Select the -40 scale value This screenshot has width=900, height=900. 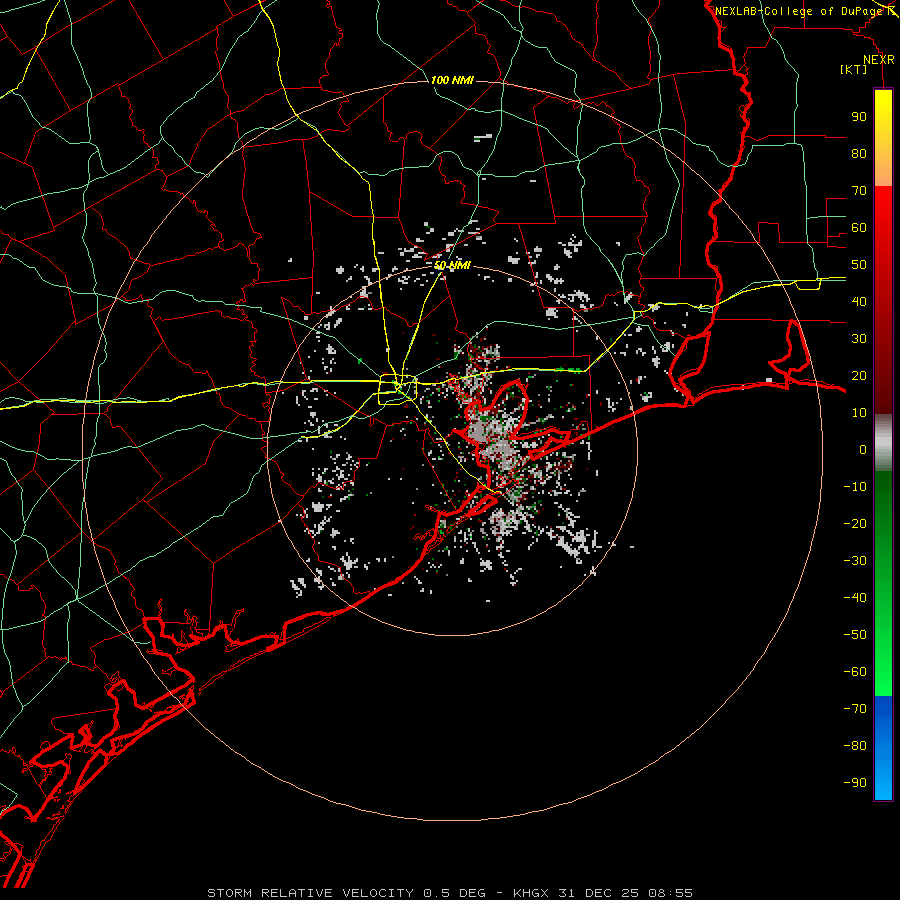855,598
